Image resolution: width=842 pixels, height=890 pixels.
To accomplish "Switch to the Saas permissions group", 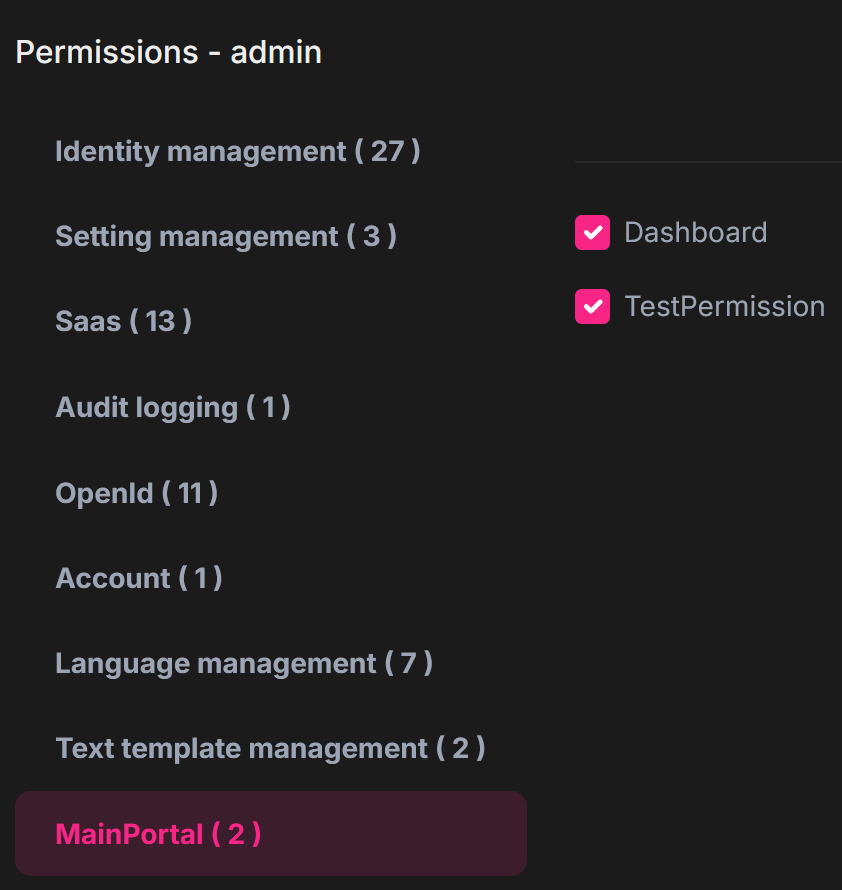I will [123, 322].
